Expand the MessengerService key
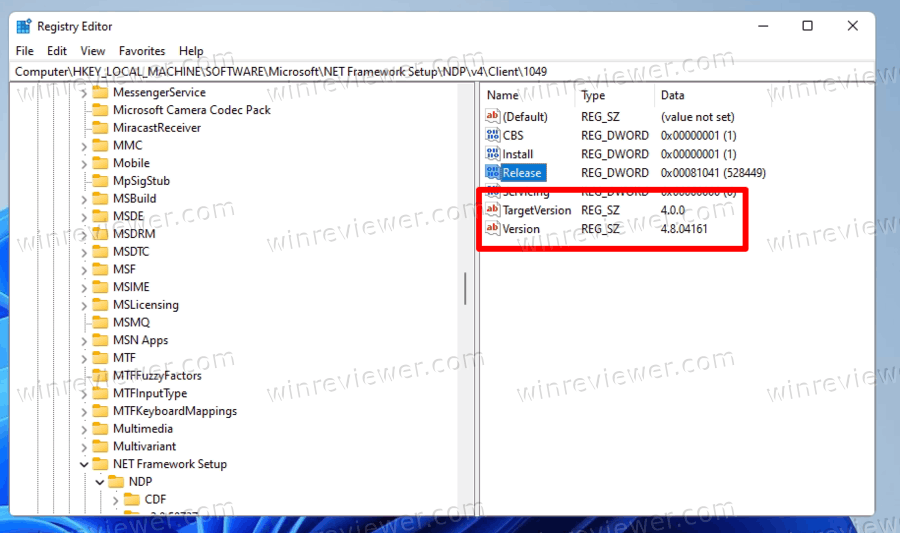Image resolution: width=900 pixels, height=533 pixels. point(84,93)
